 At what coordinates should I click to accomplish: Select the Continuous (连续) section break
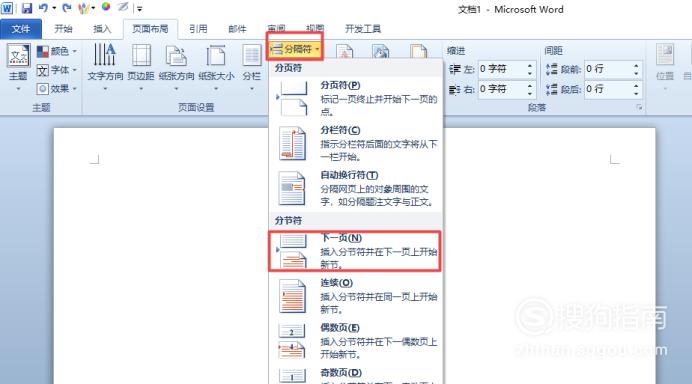(356, 296)
